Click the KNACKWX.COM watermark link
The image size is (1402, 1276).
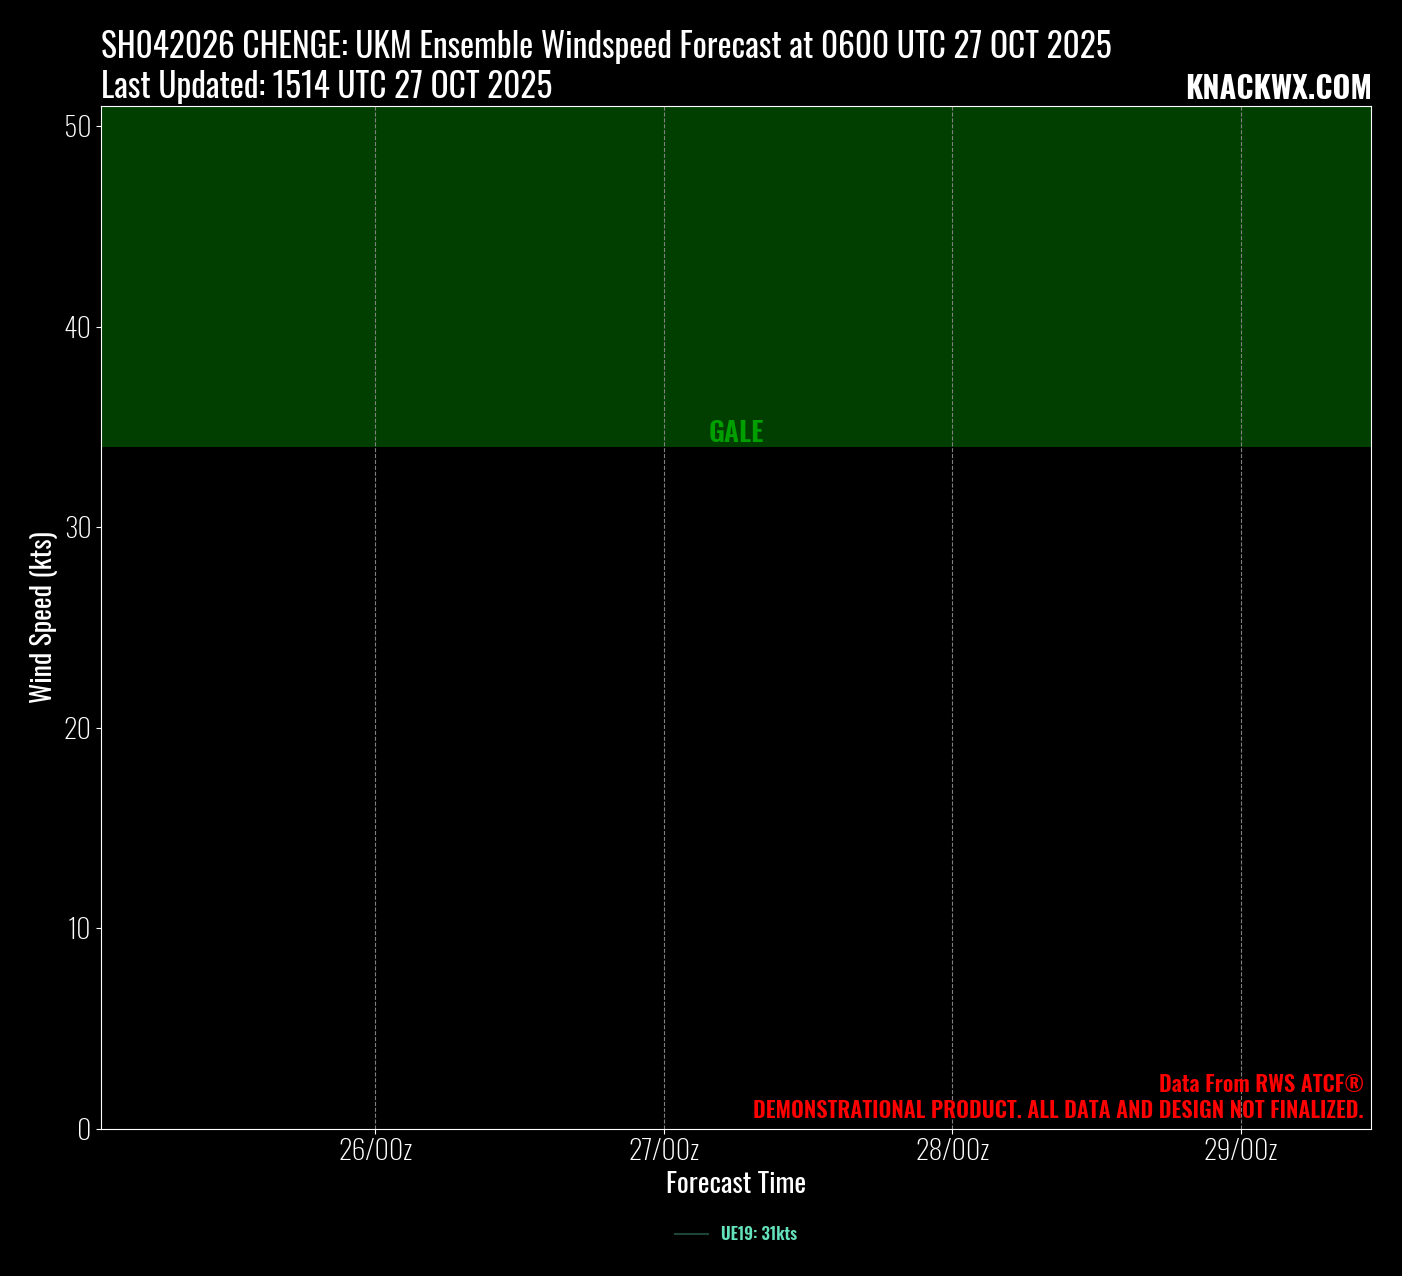coord(1278,88)
